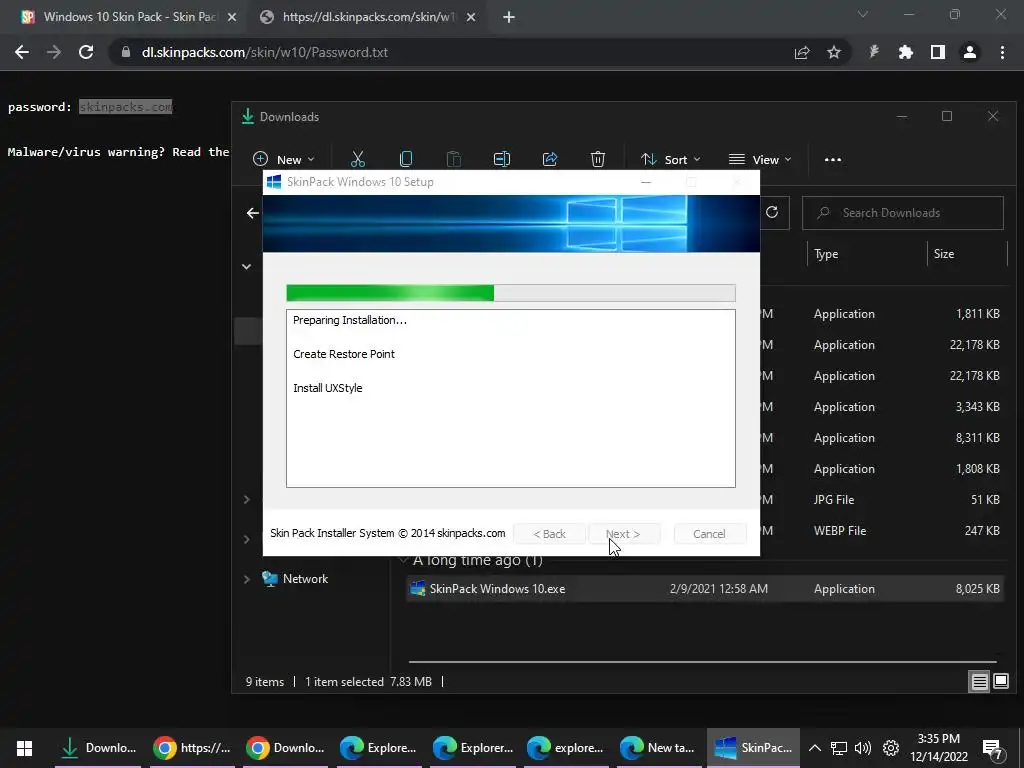
Task: Click the 3,343 KB size cell
Action: (978, 406)
